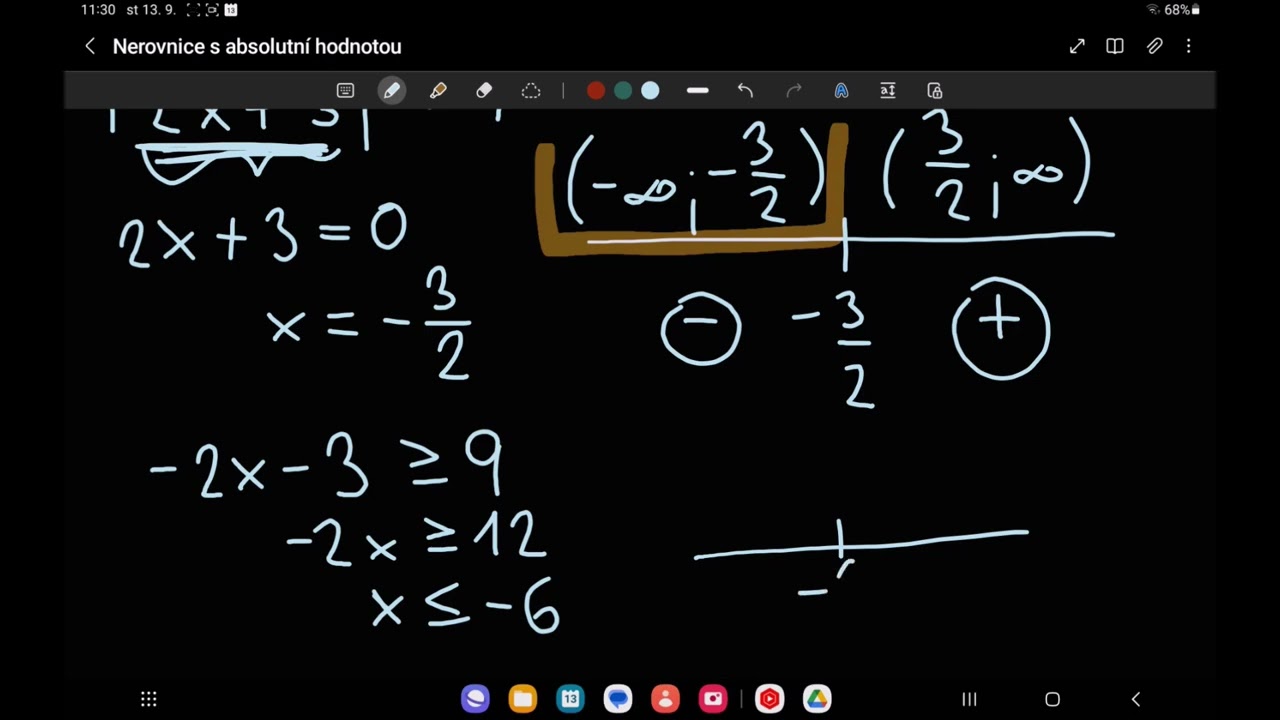Pick the red pen color
1280x720 pixels.
click(x=595, y=91)
